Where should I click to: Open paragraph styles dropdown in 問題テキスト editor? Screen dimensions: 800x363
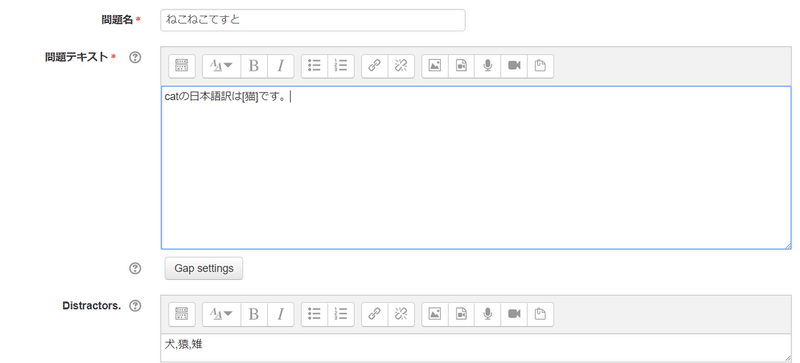221,66
